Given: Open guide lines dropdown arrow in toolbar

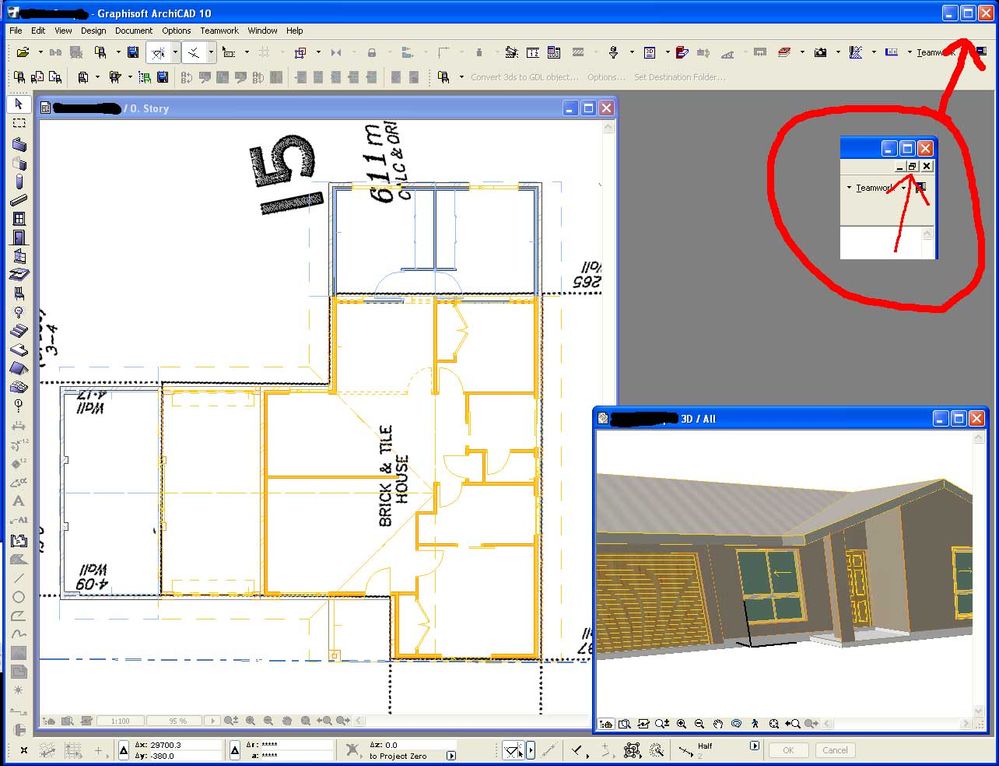Looking at the screenshot, I should pyautogui.click(x=175, y=53).
